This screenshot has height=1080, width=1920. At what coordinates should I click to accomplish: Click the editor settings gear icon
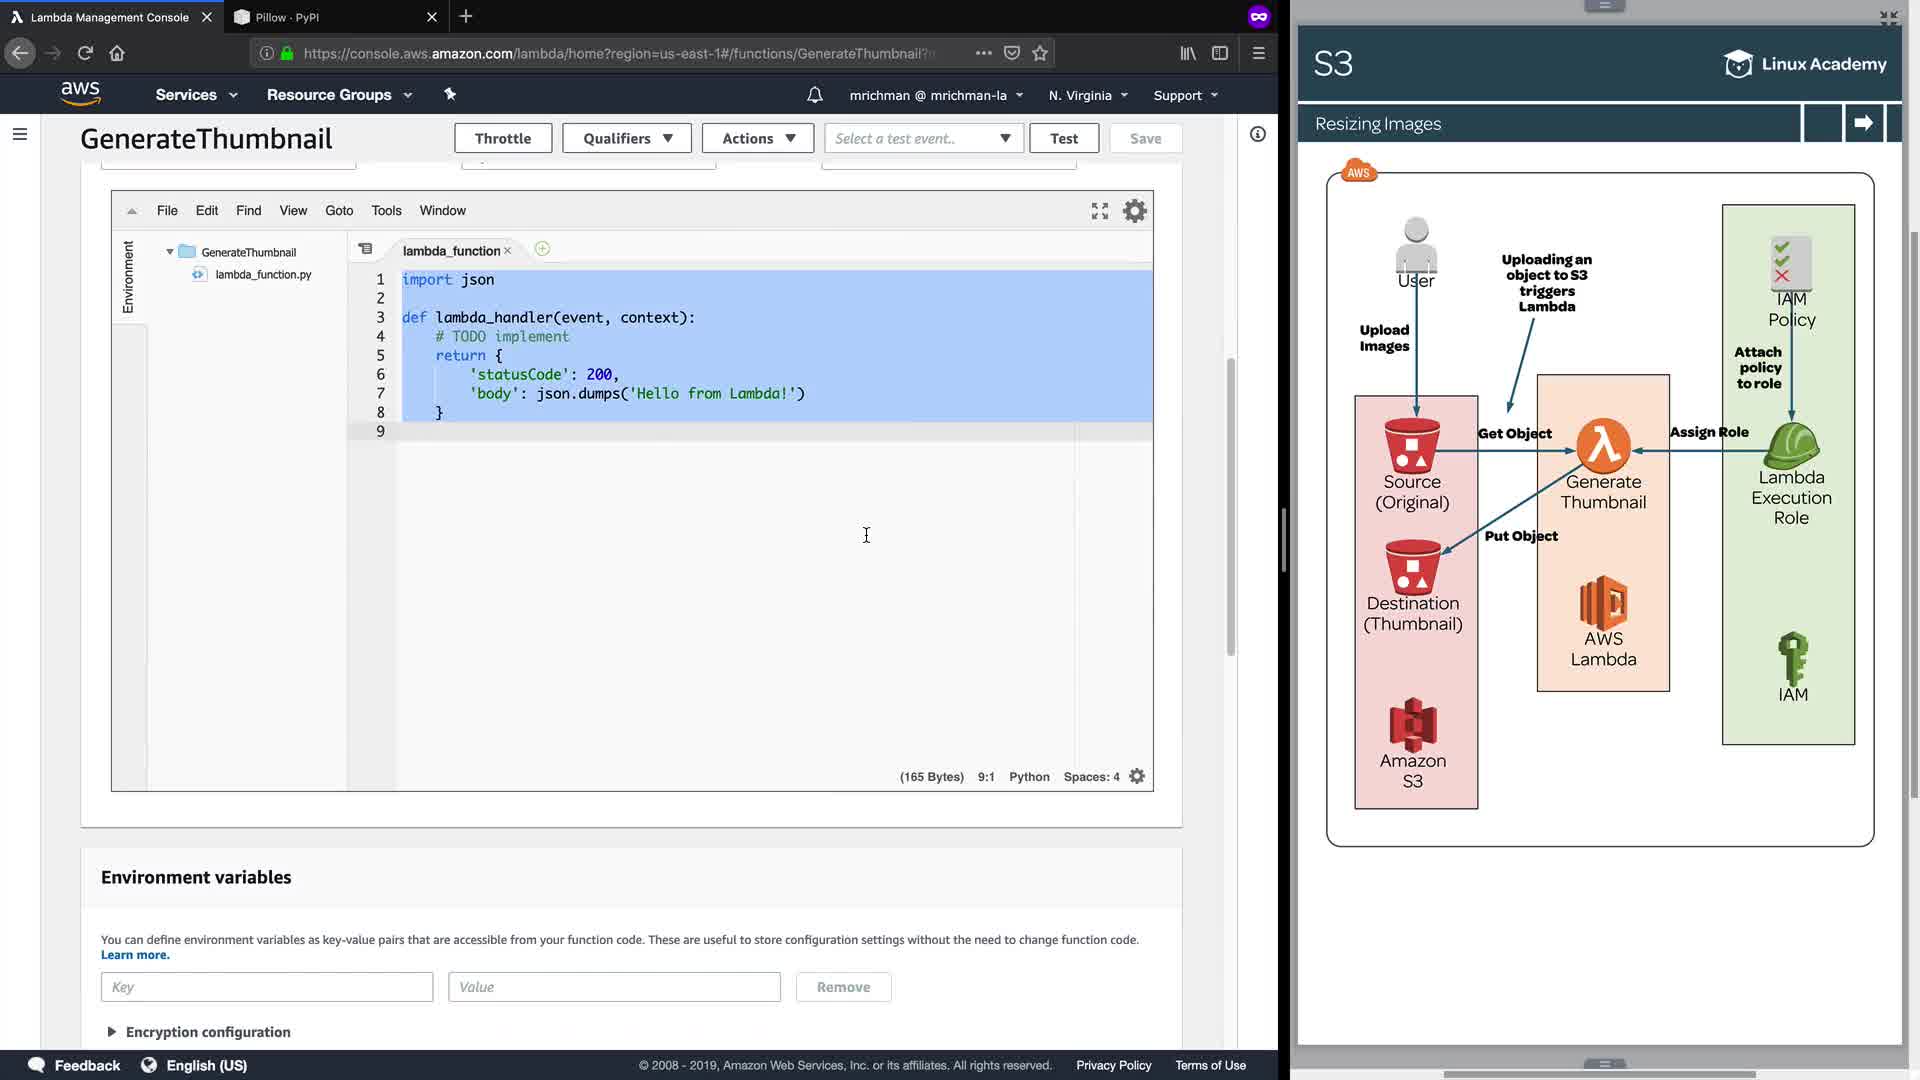click(1134, 211)
